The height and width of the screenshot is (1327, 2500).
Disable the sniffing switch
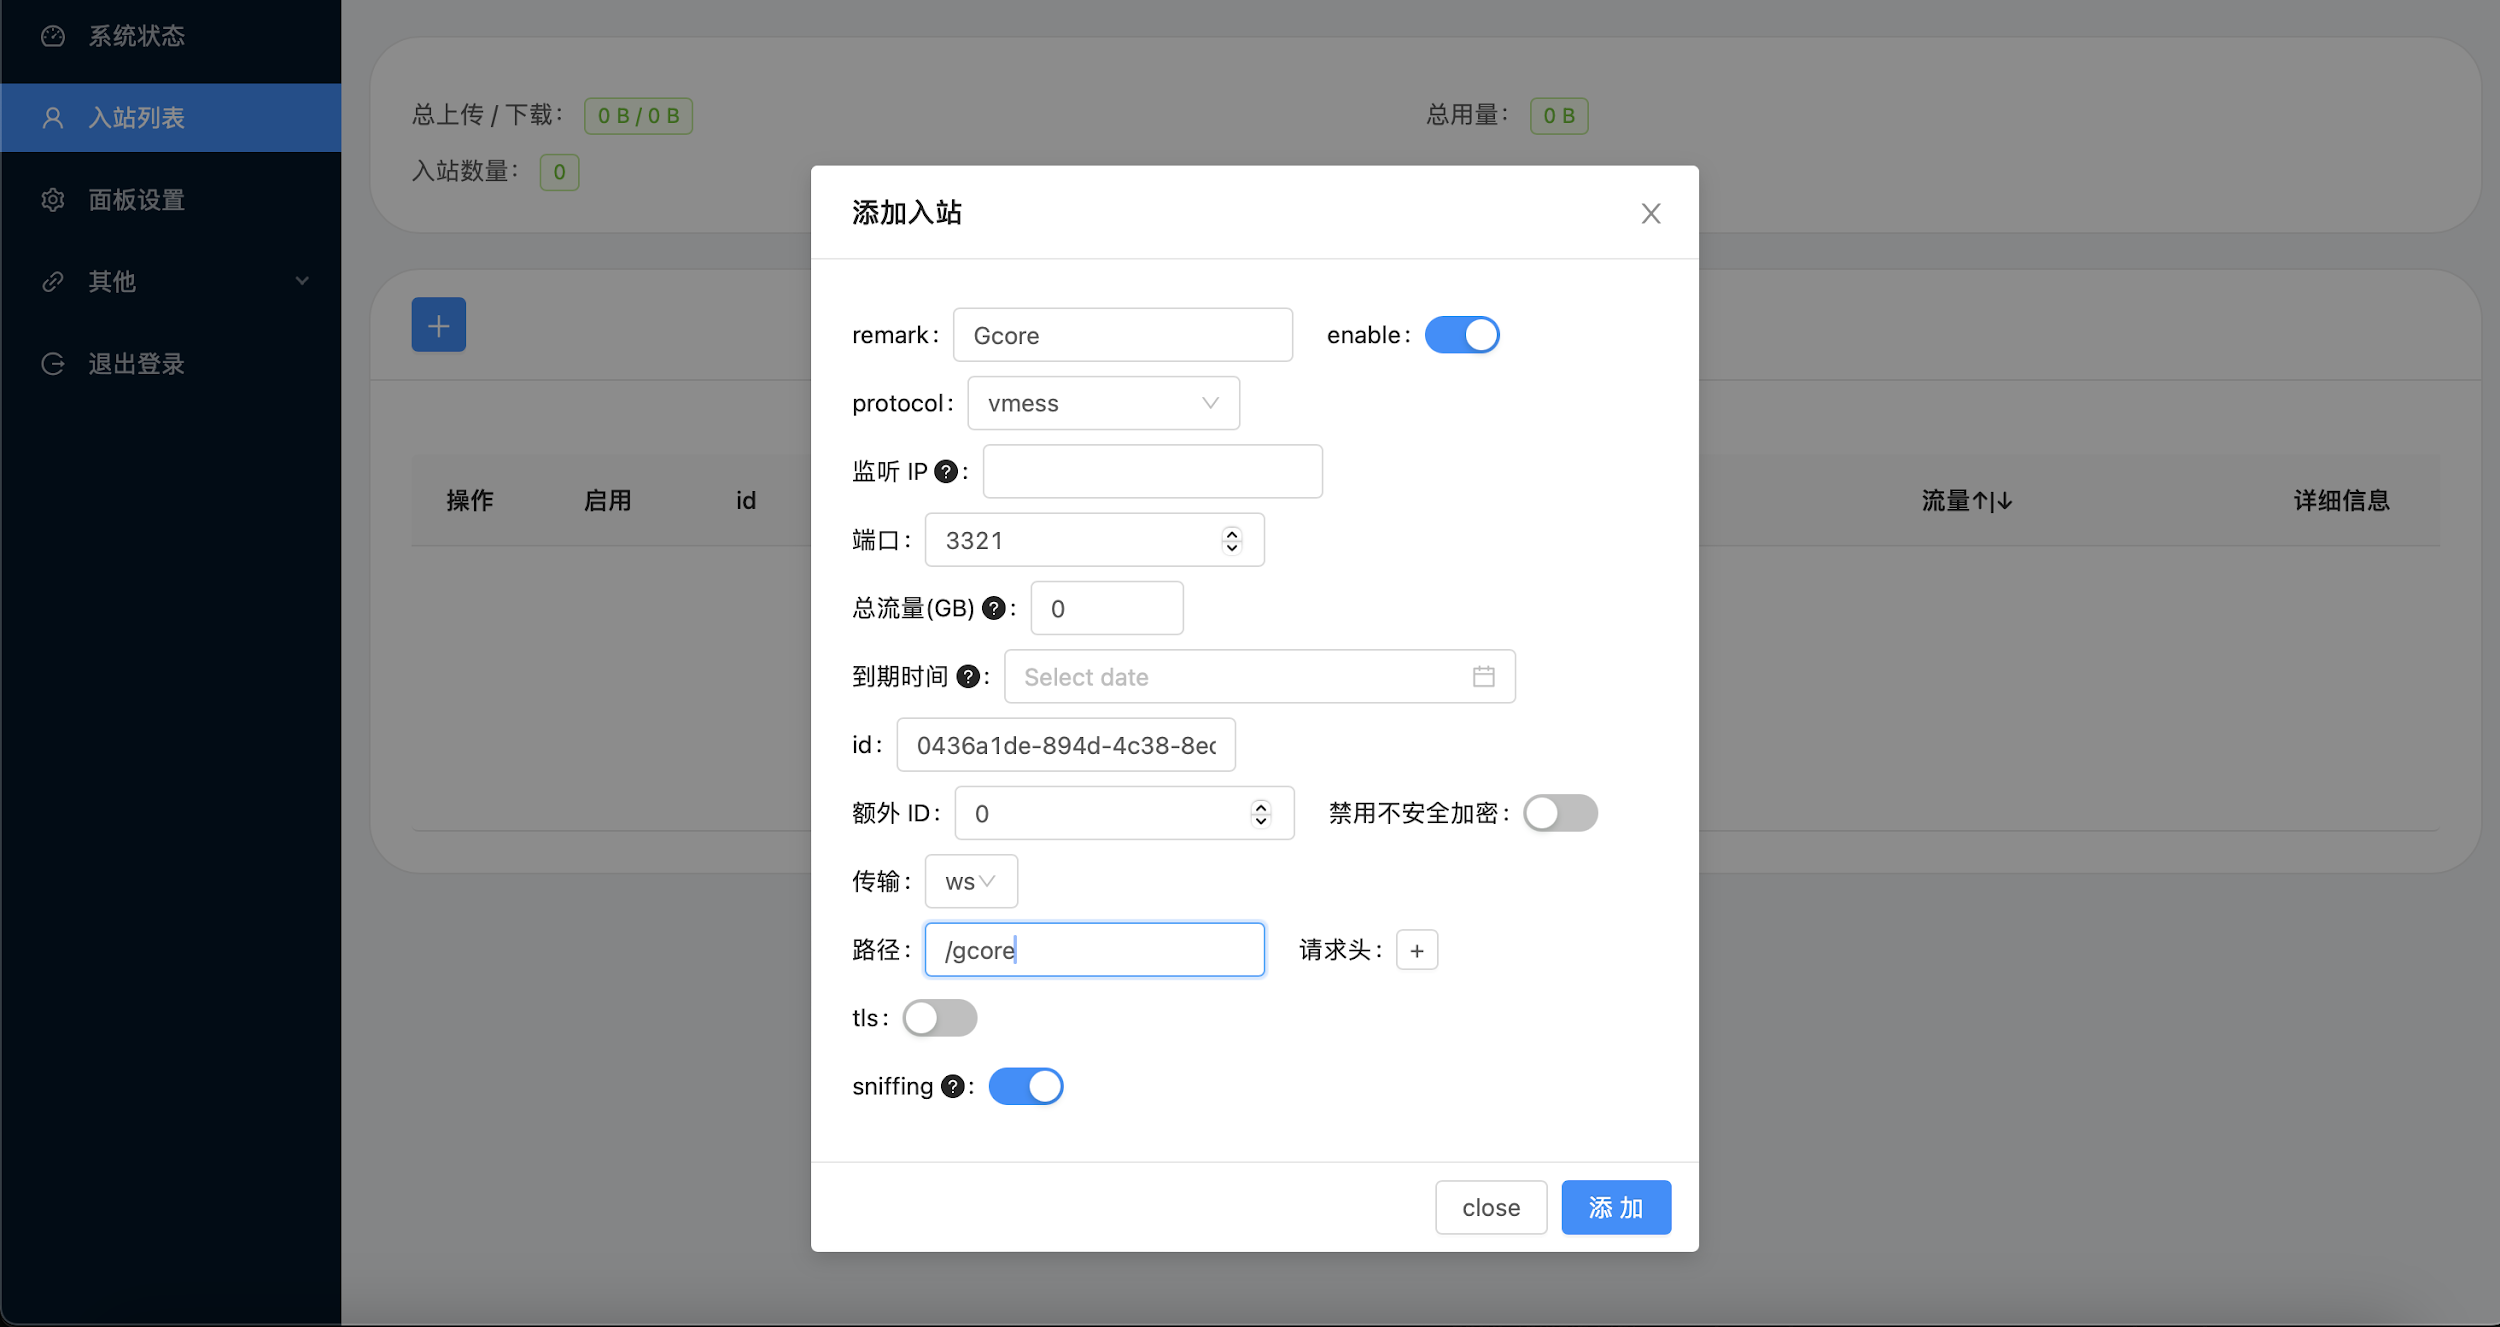[1026, 1086]
